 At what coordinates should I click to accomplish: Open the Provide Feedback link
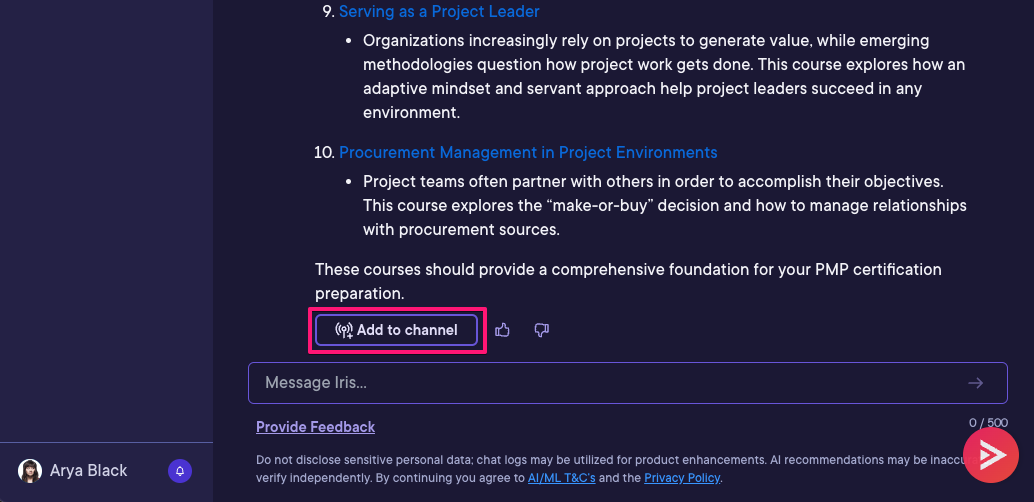[x=315, y=427]
